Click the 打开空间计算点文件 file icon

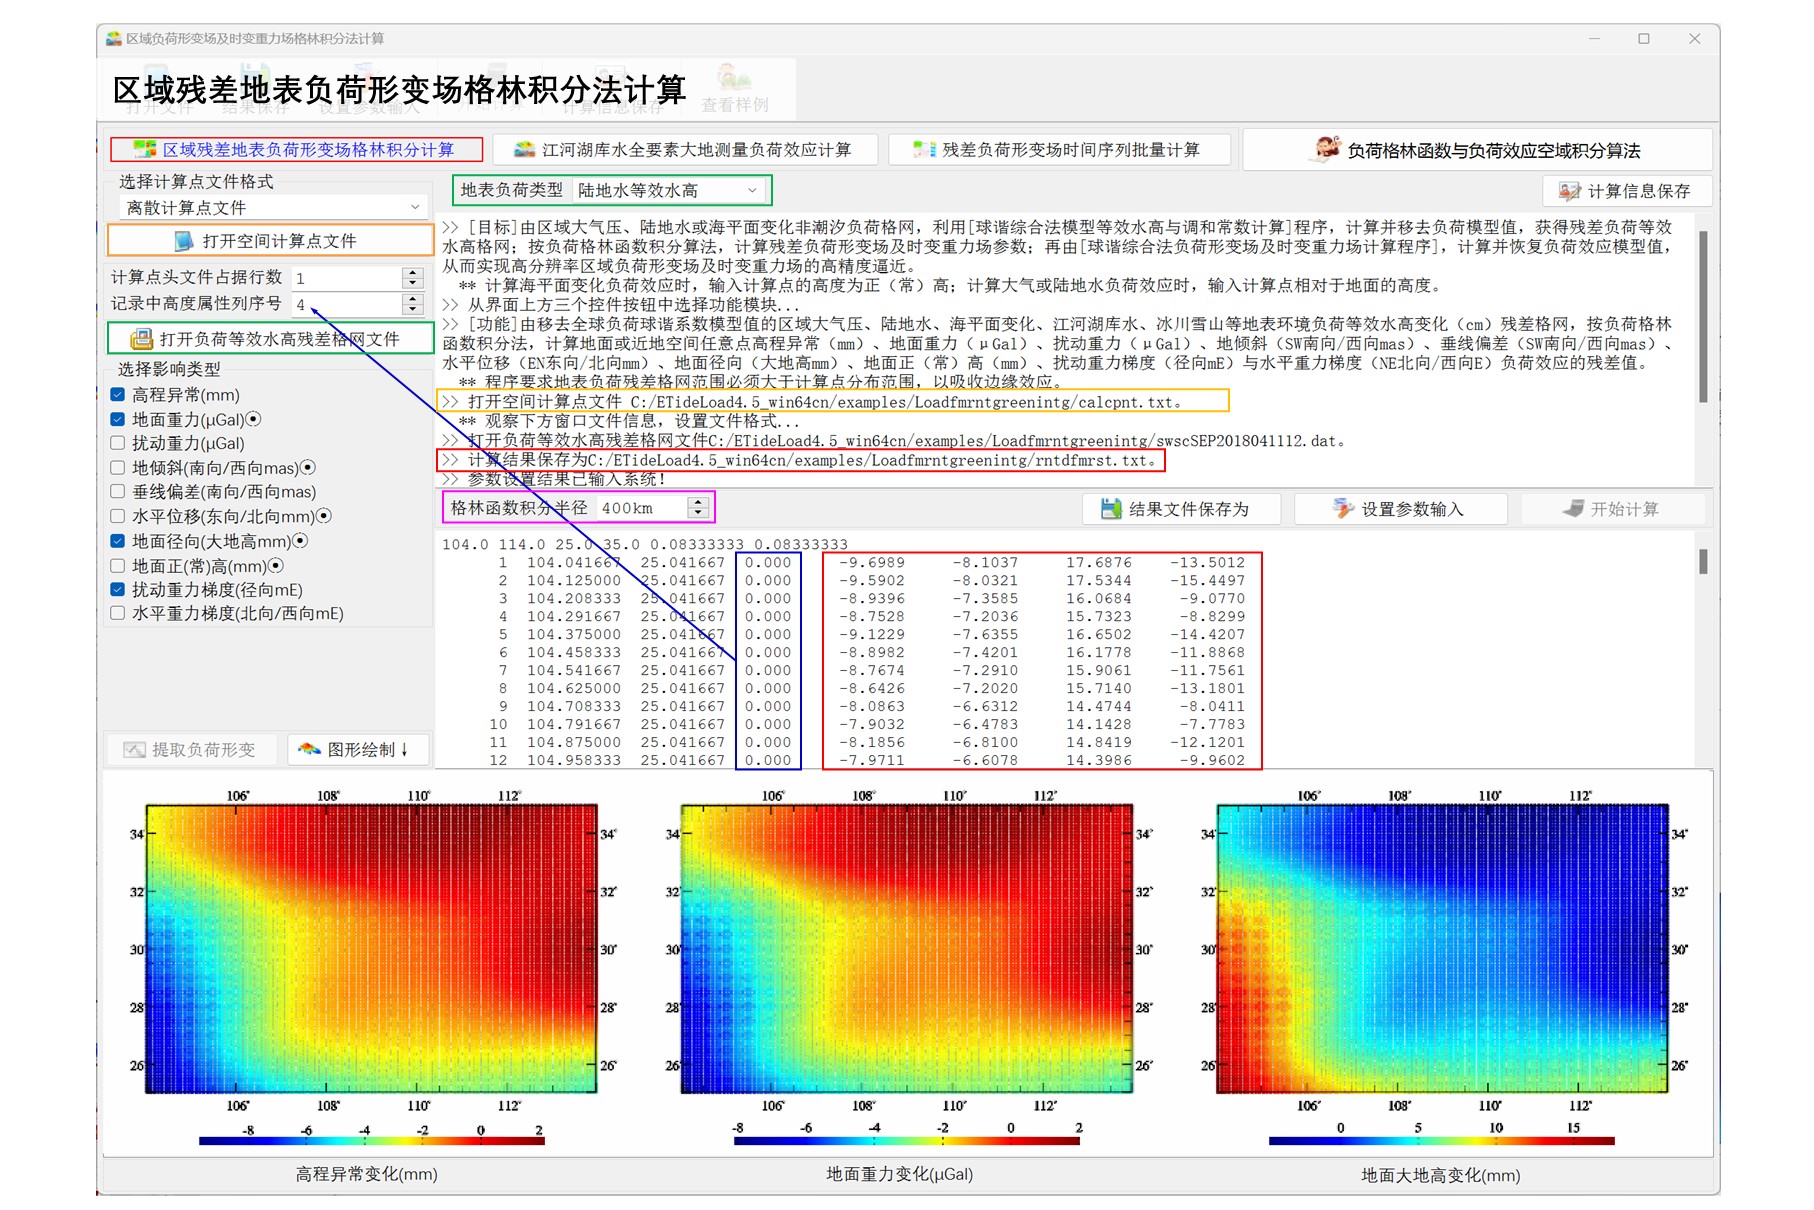point(184,241)
